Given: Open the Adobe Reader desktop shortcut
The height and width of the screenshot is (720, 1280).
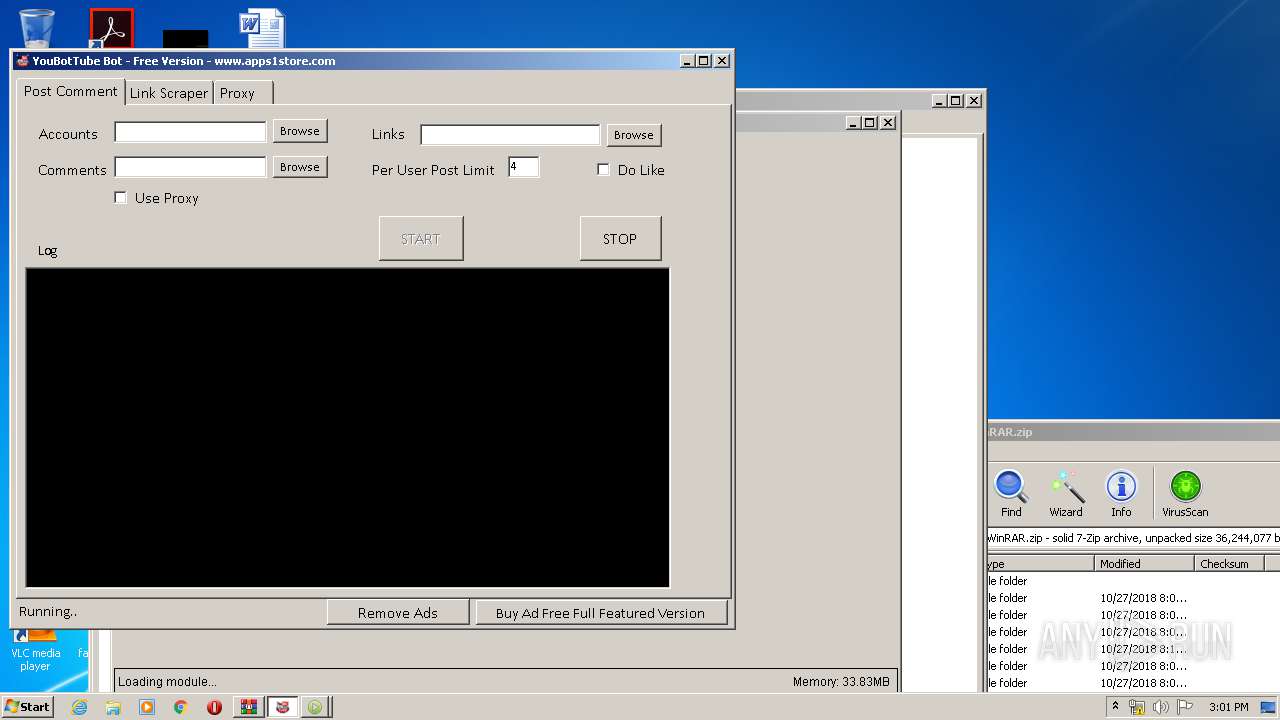Looking at the screenshot, I should [x=111, y=28].
